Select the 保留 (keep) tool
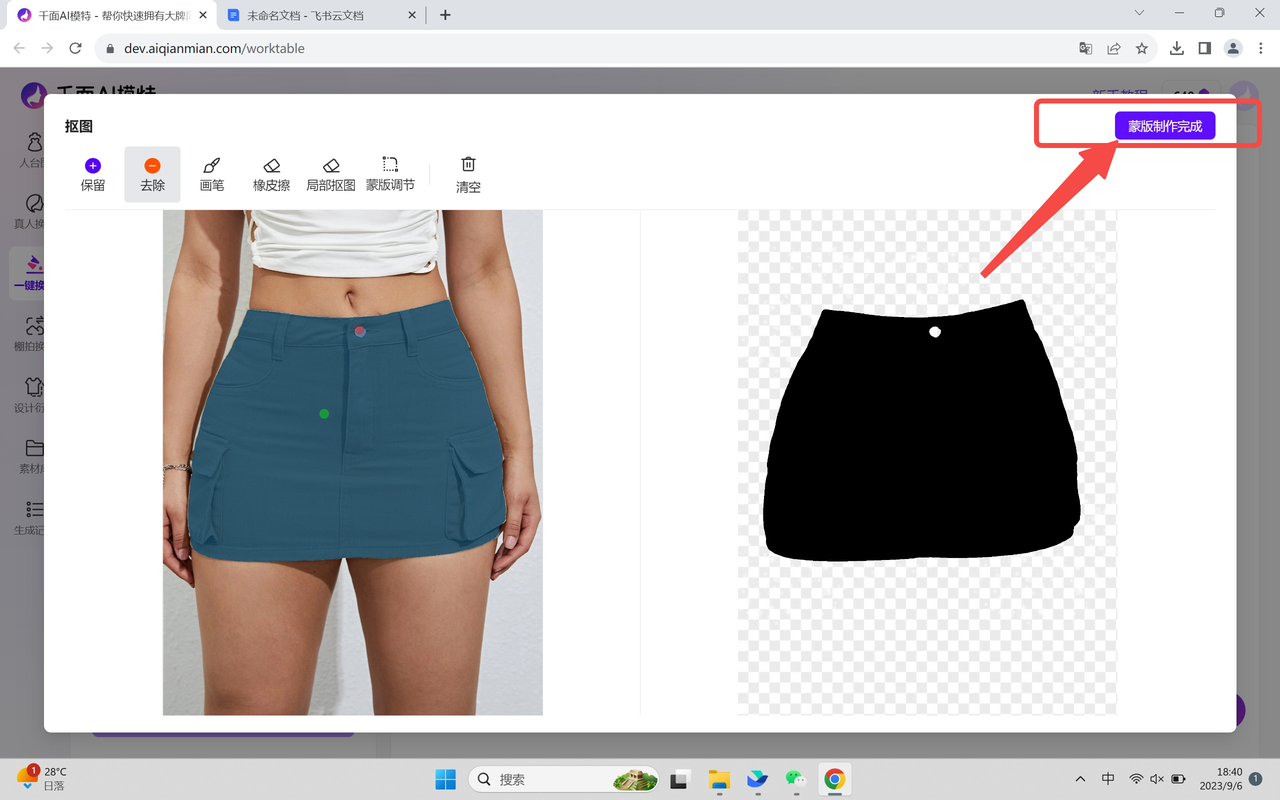This screenshot has width=1280, height=800. 93,174
